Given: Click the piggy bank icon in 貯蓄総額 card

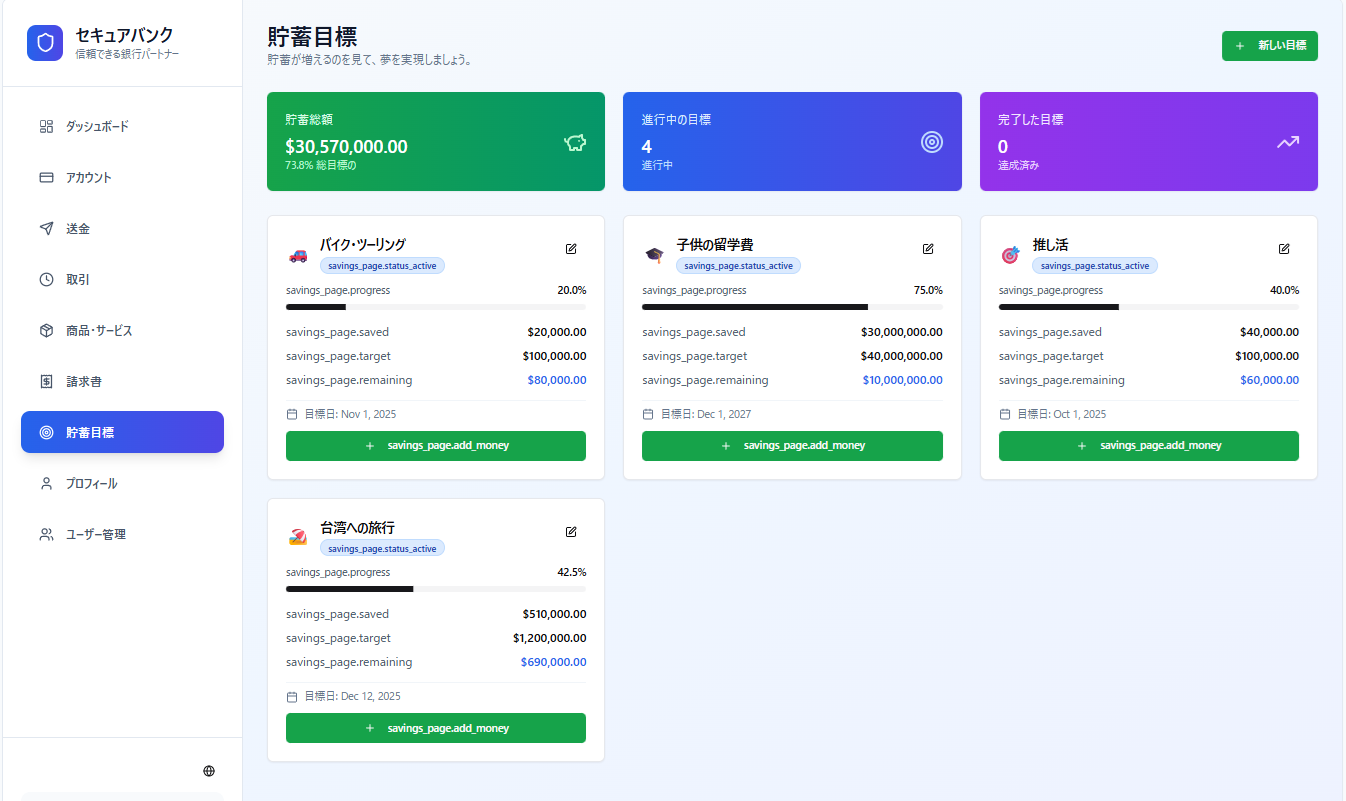Looking at the screenshot, I should [x=575, y=143].
